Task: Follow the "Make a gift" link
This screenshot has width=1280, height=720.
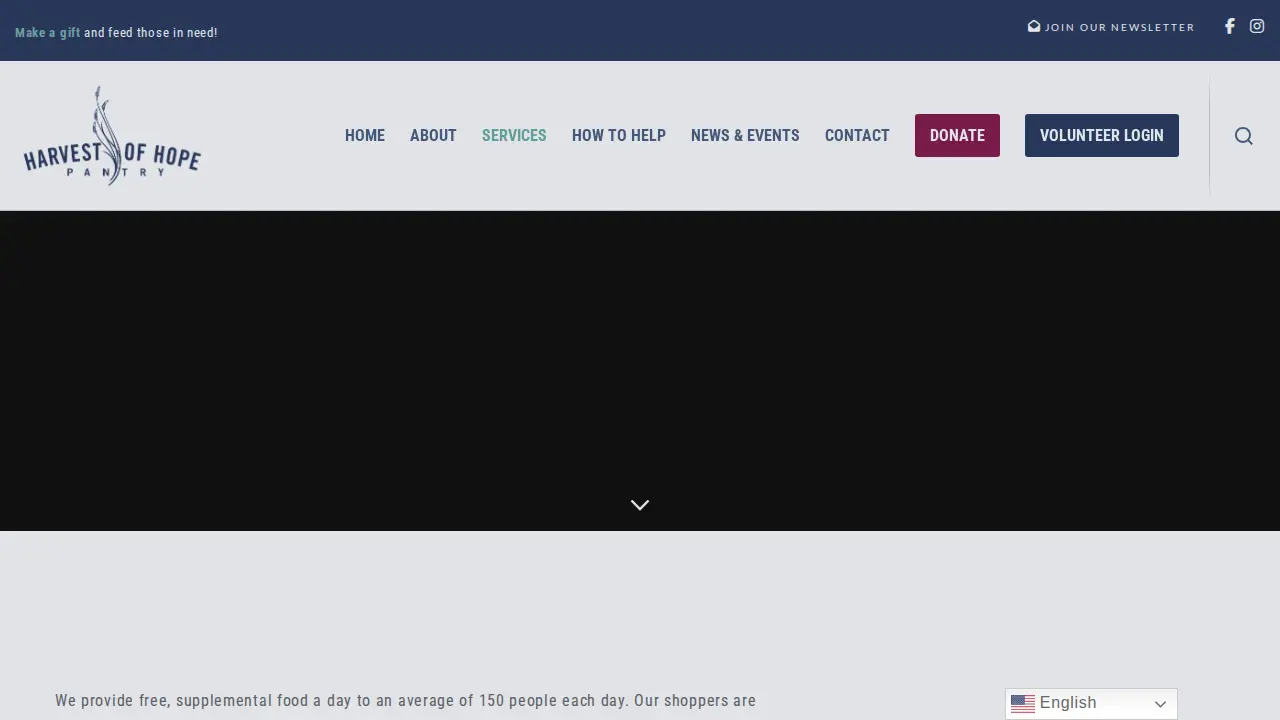Action: pos(48,33)
